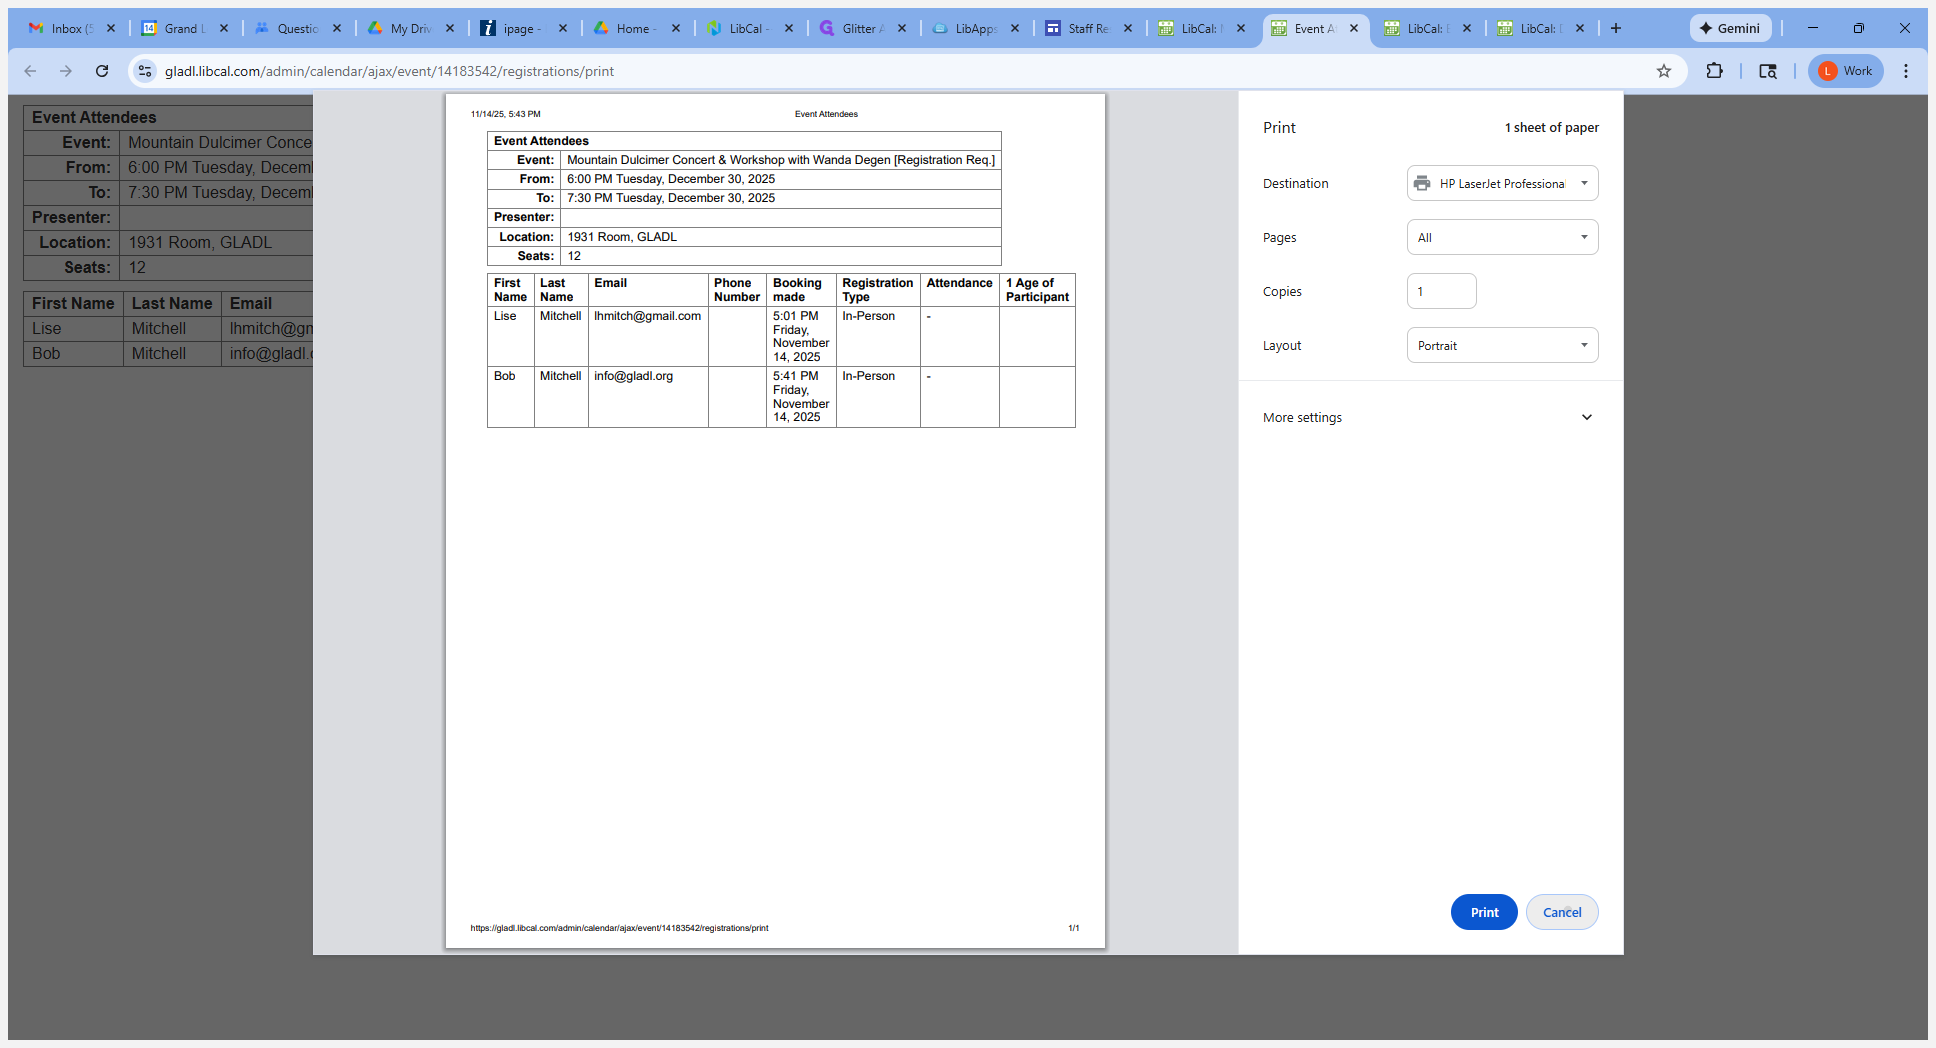Click the Copies number field

pyautogui.click(x=1441, y=291)
